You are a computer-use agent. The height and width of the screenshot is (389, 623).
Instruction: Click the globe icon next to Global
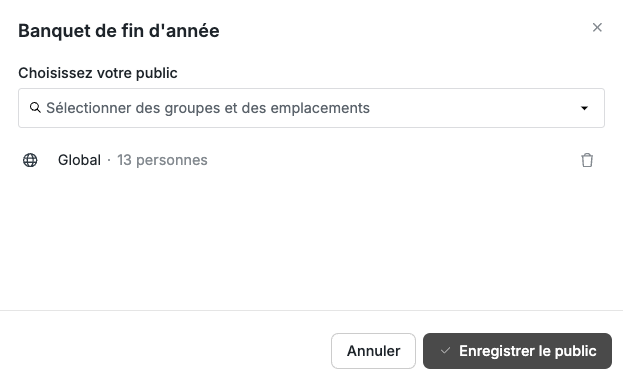point(30,160)
